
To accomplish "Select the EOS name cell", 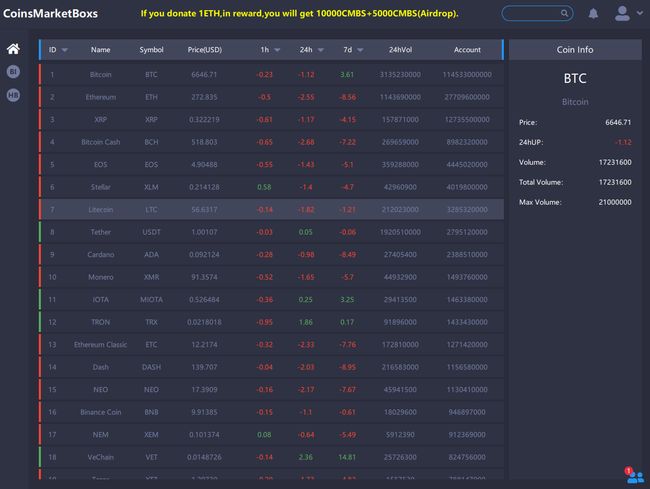I will (x=100, y=165).
